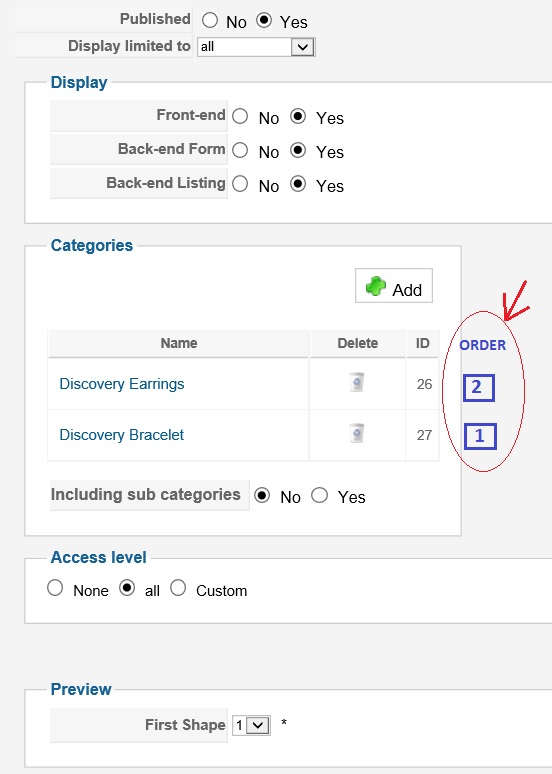Enable Including sub categories Yes option
The height and width of the screenshot is (774, 552).
click(319, 495)
